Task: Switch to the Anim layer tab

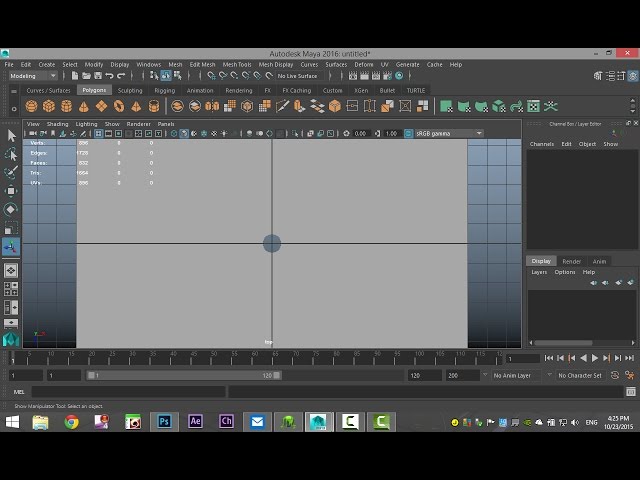Action: point(599,261)
